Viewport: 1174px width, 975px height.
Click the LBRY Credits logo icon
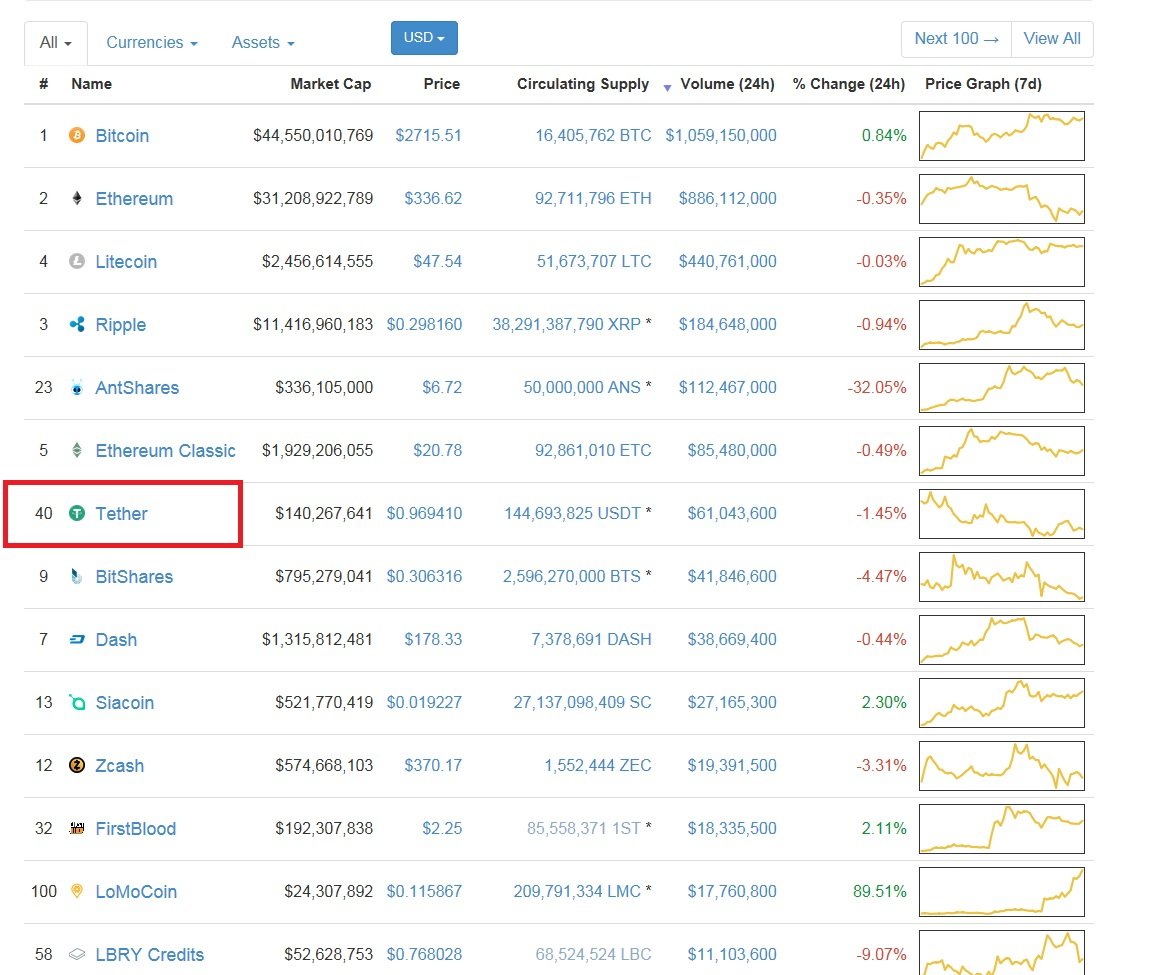76,954
